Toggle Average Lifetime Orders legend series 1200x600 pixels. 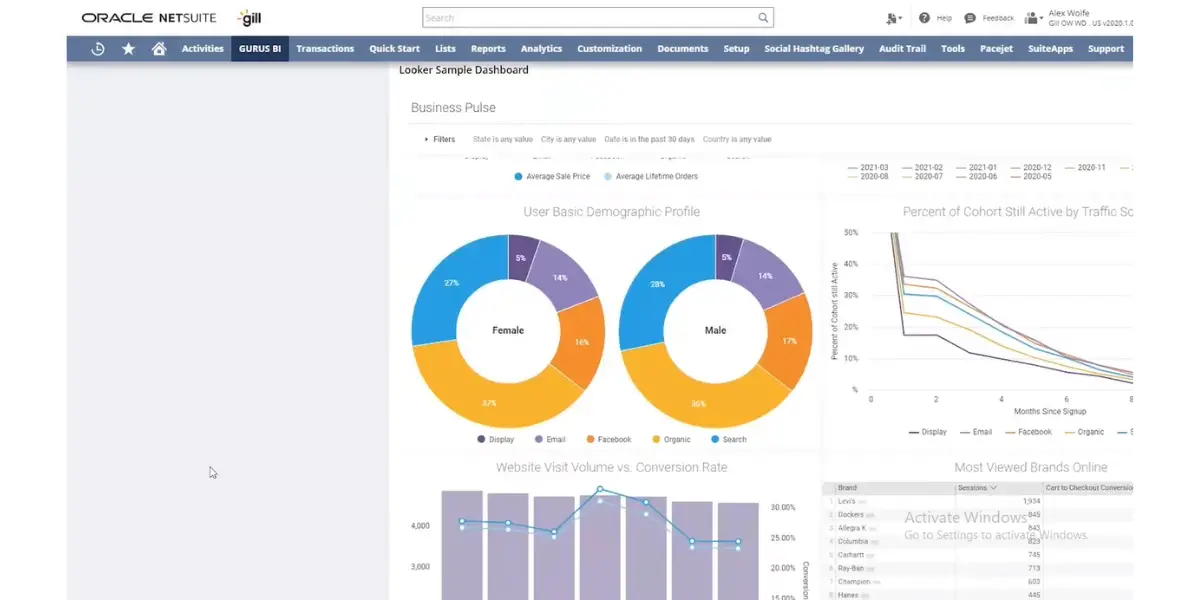[651, 177]
